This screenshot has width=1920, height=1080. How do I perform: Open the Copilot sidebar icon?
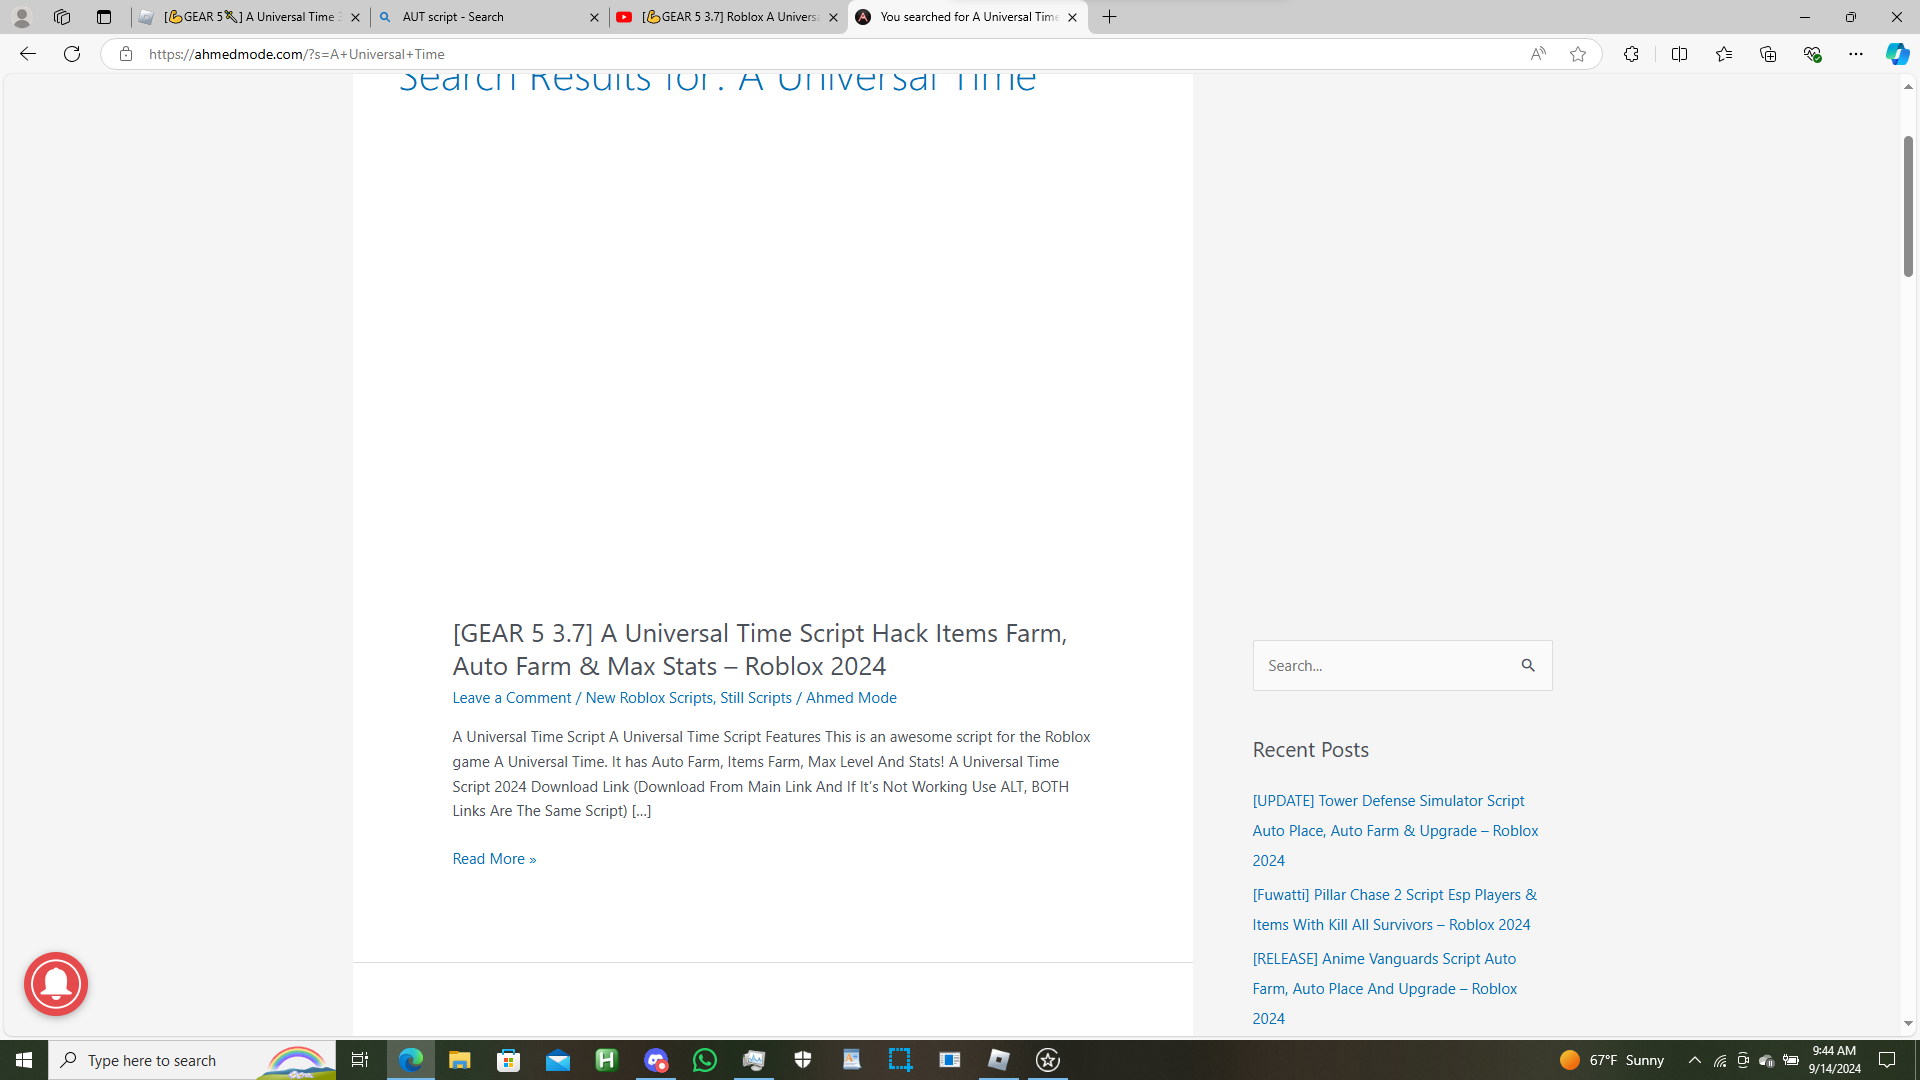(1896, 54)
